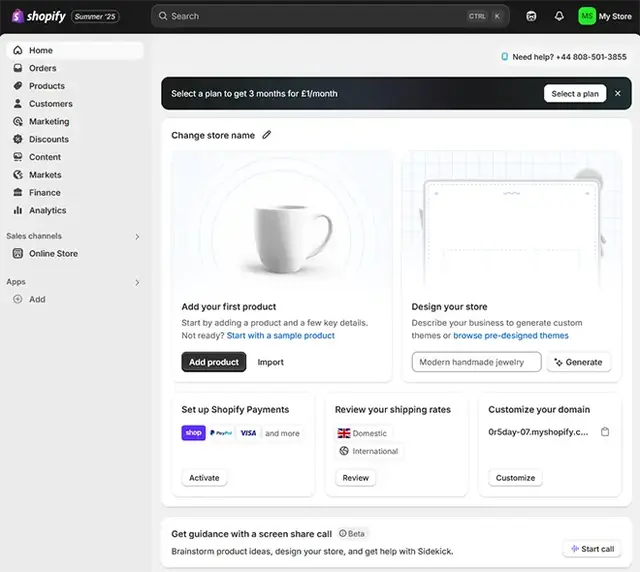The height and width of the screenshot is (572, 640).
Task: Copy the myshopify domain with clipboard icon
Action: click(605, 432)
